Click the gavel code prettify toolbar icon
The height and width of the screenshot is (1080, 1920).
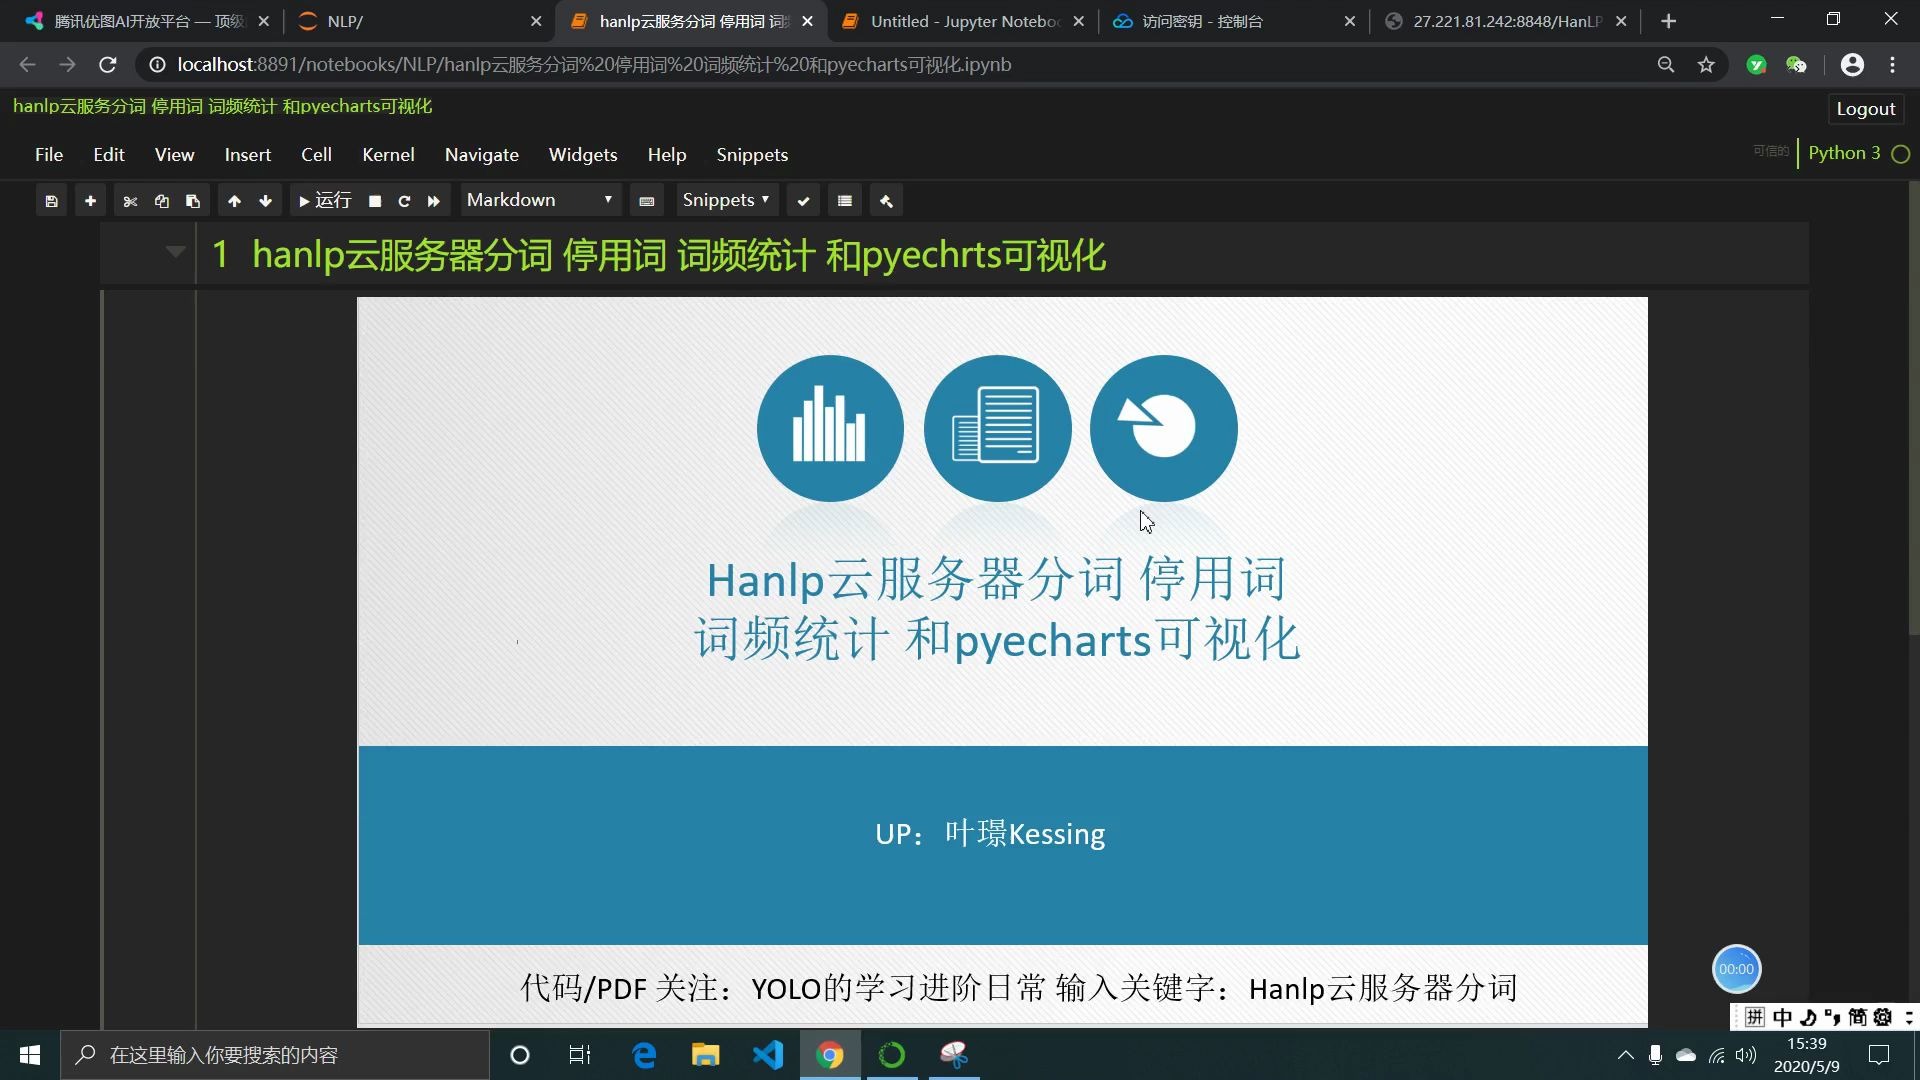(886, 201)
